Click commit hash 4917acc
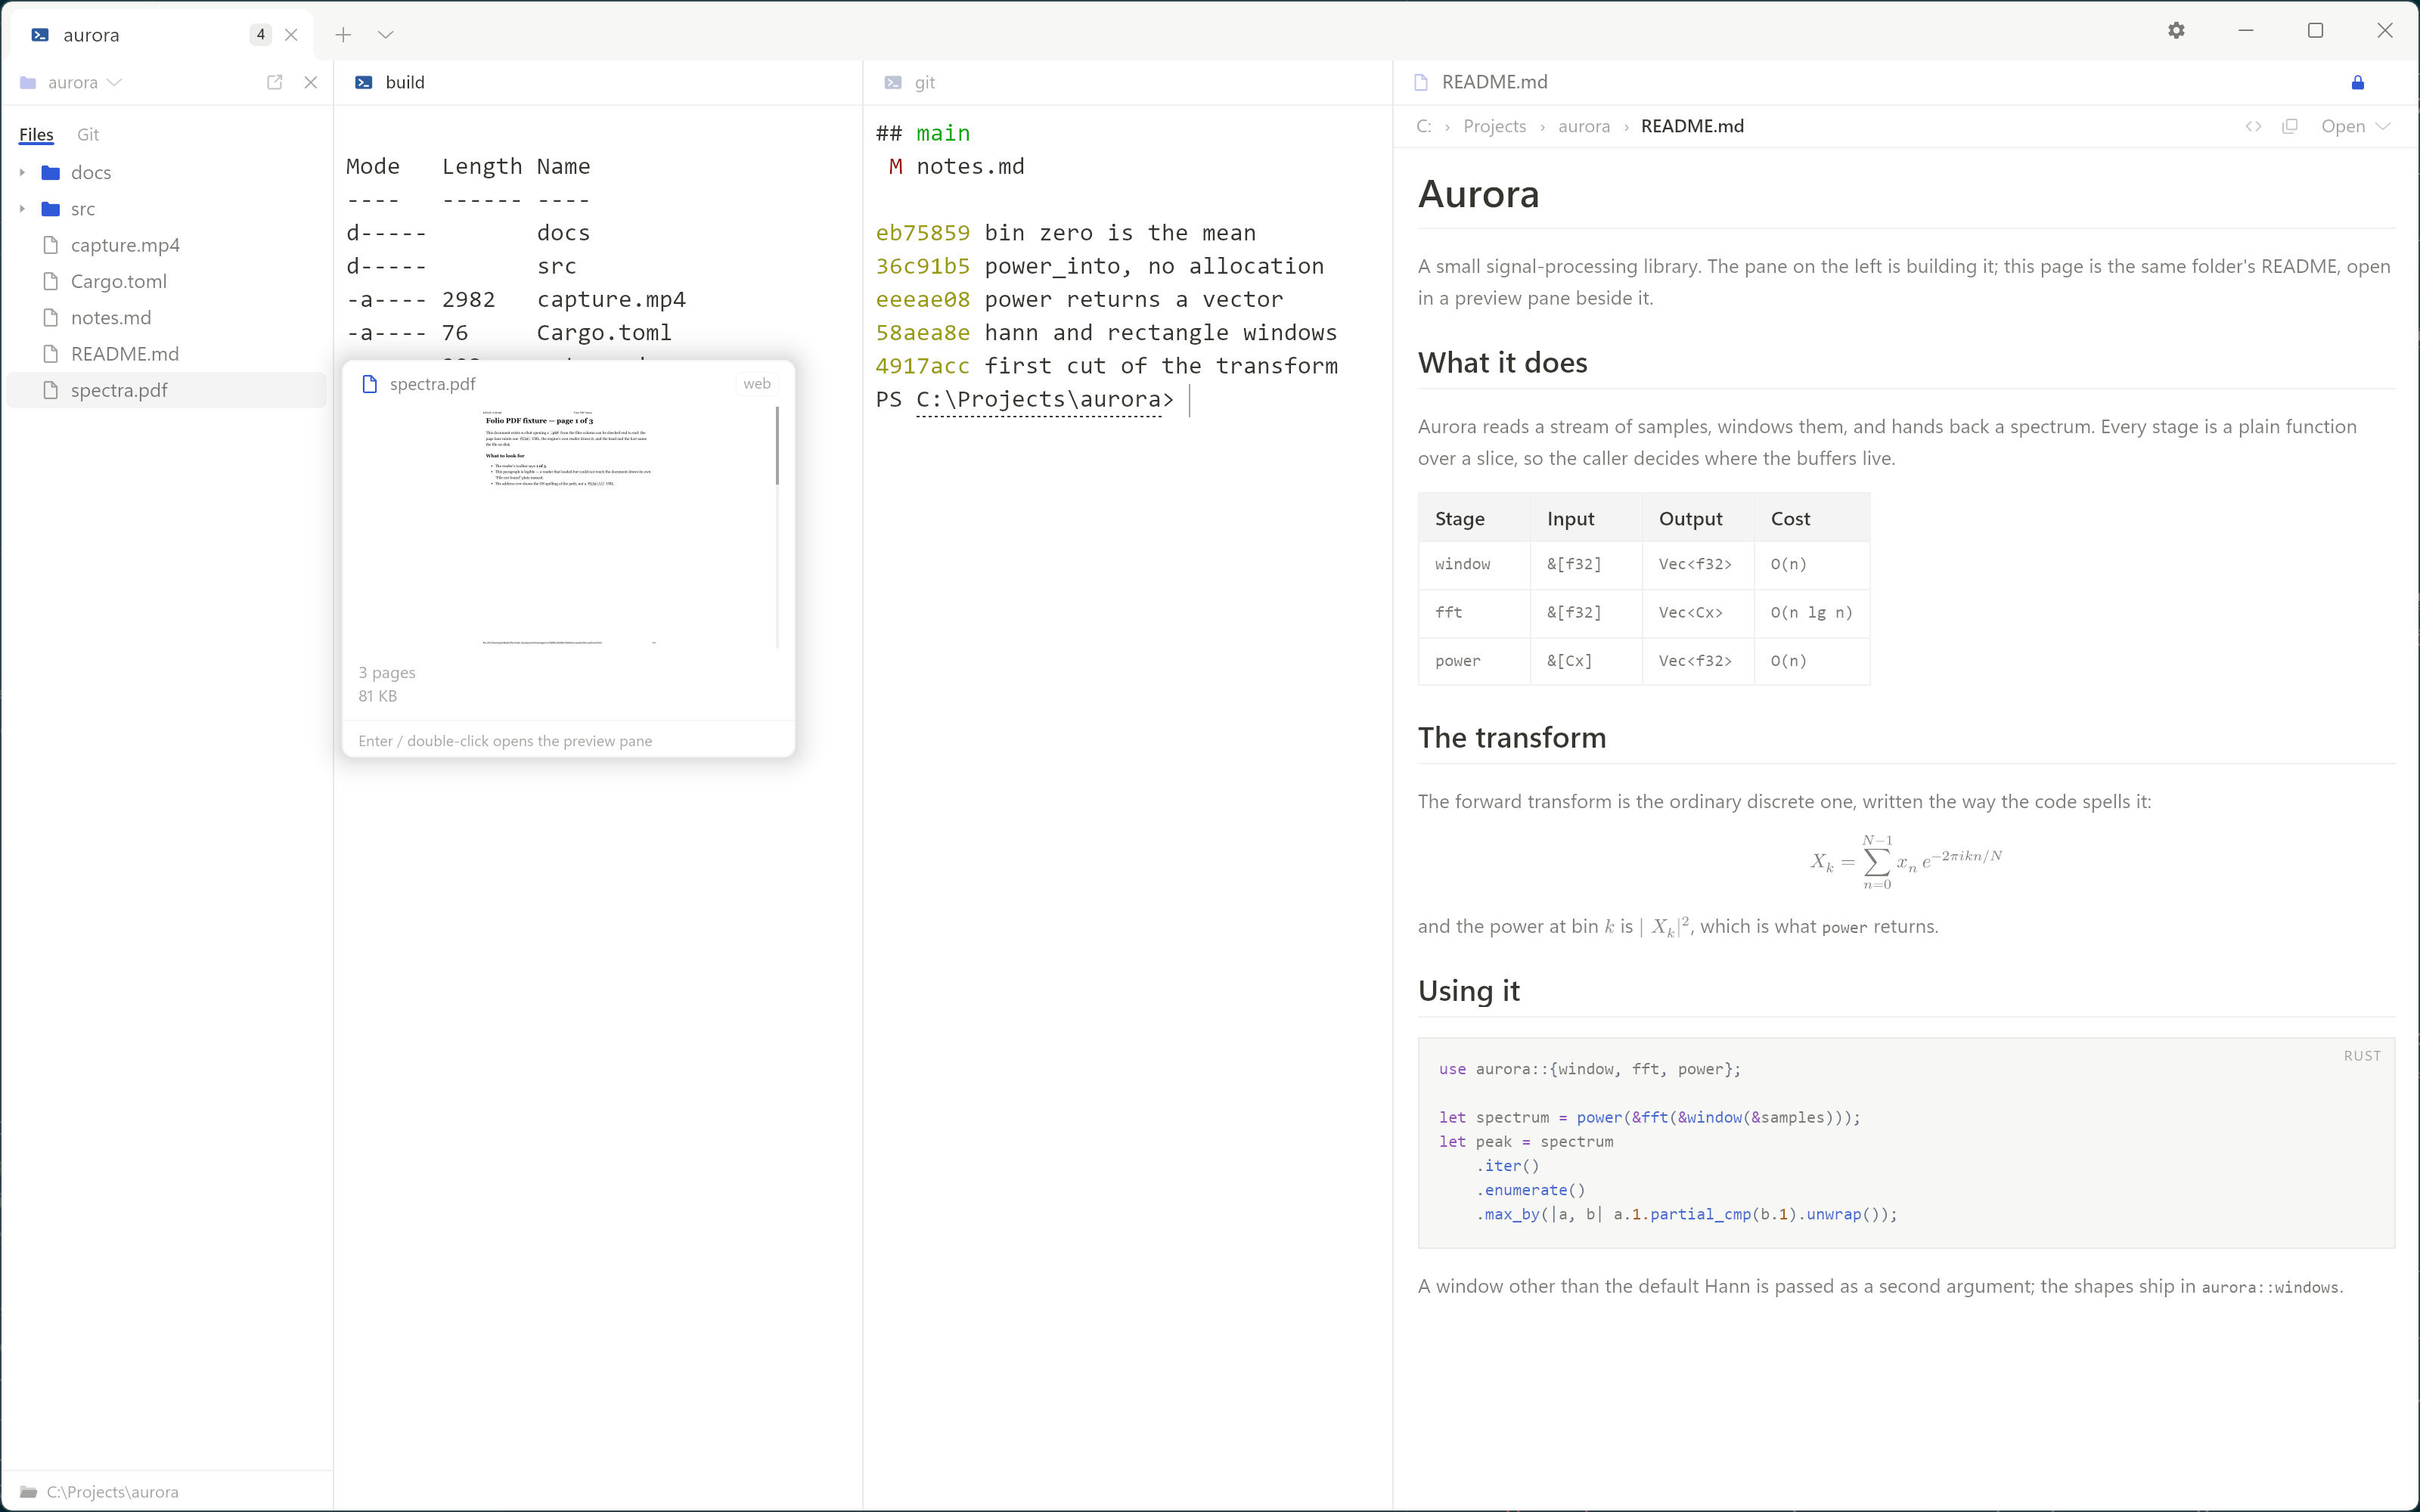Image resolution: width=2420 pixels, height=1512 pixels. [922, 366]
